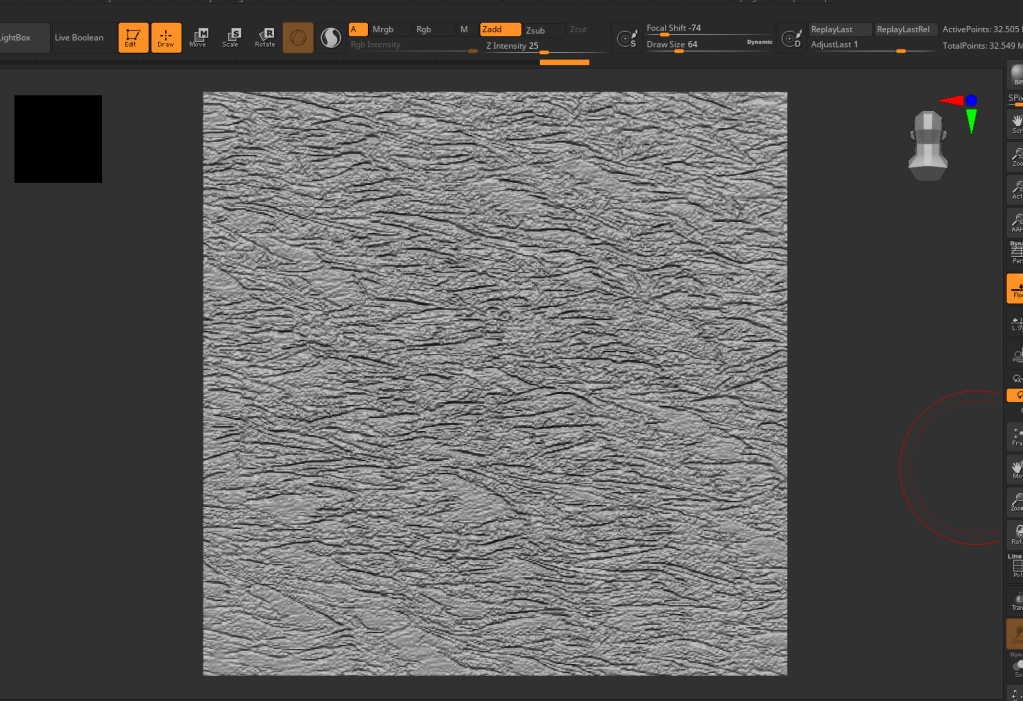The image size is (1023, 701).
Task: Switch to Scale mode
Action: (x=231, y=38)
